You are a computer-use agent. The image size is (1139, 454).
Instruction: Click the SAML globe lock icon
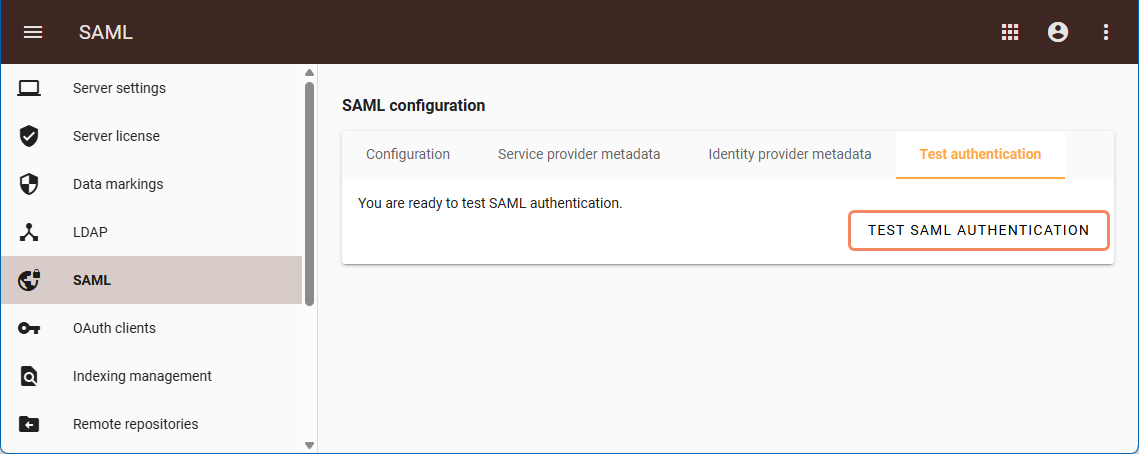29,280
